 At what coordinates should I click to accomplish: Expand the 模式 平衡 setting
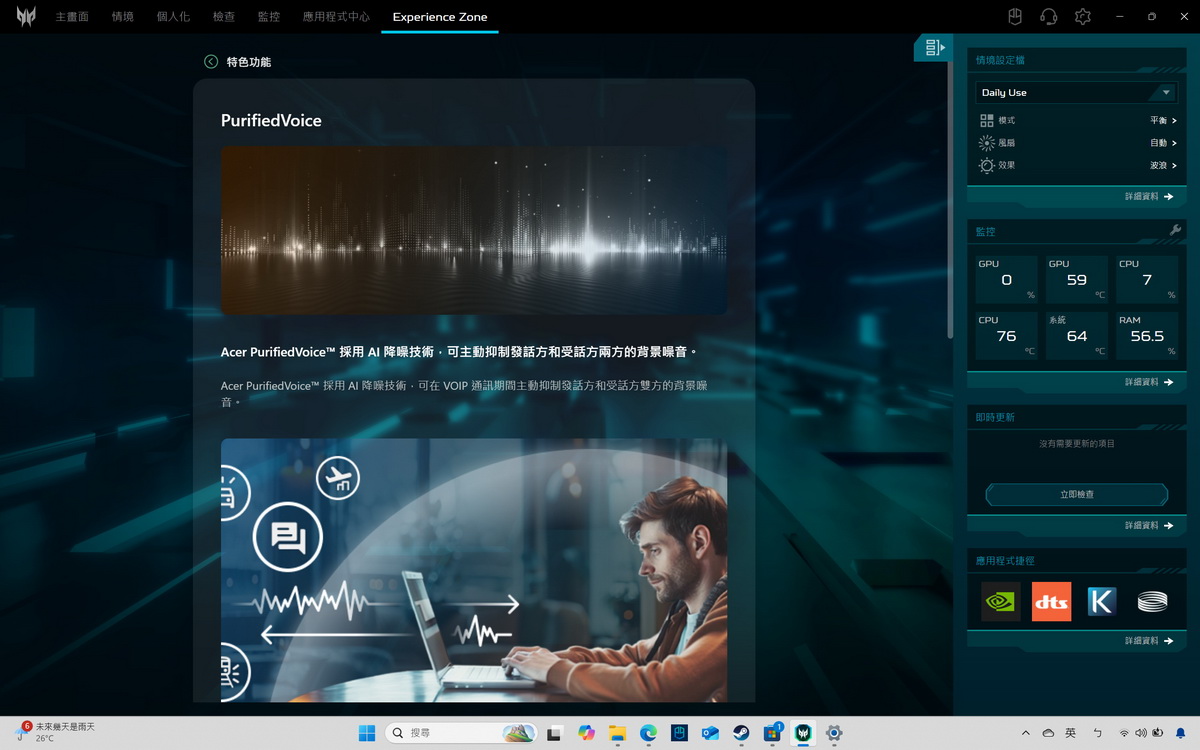[x=1162, y=120]
